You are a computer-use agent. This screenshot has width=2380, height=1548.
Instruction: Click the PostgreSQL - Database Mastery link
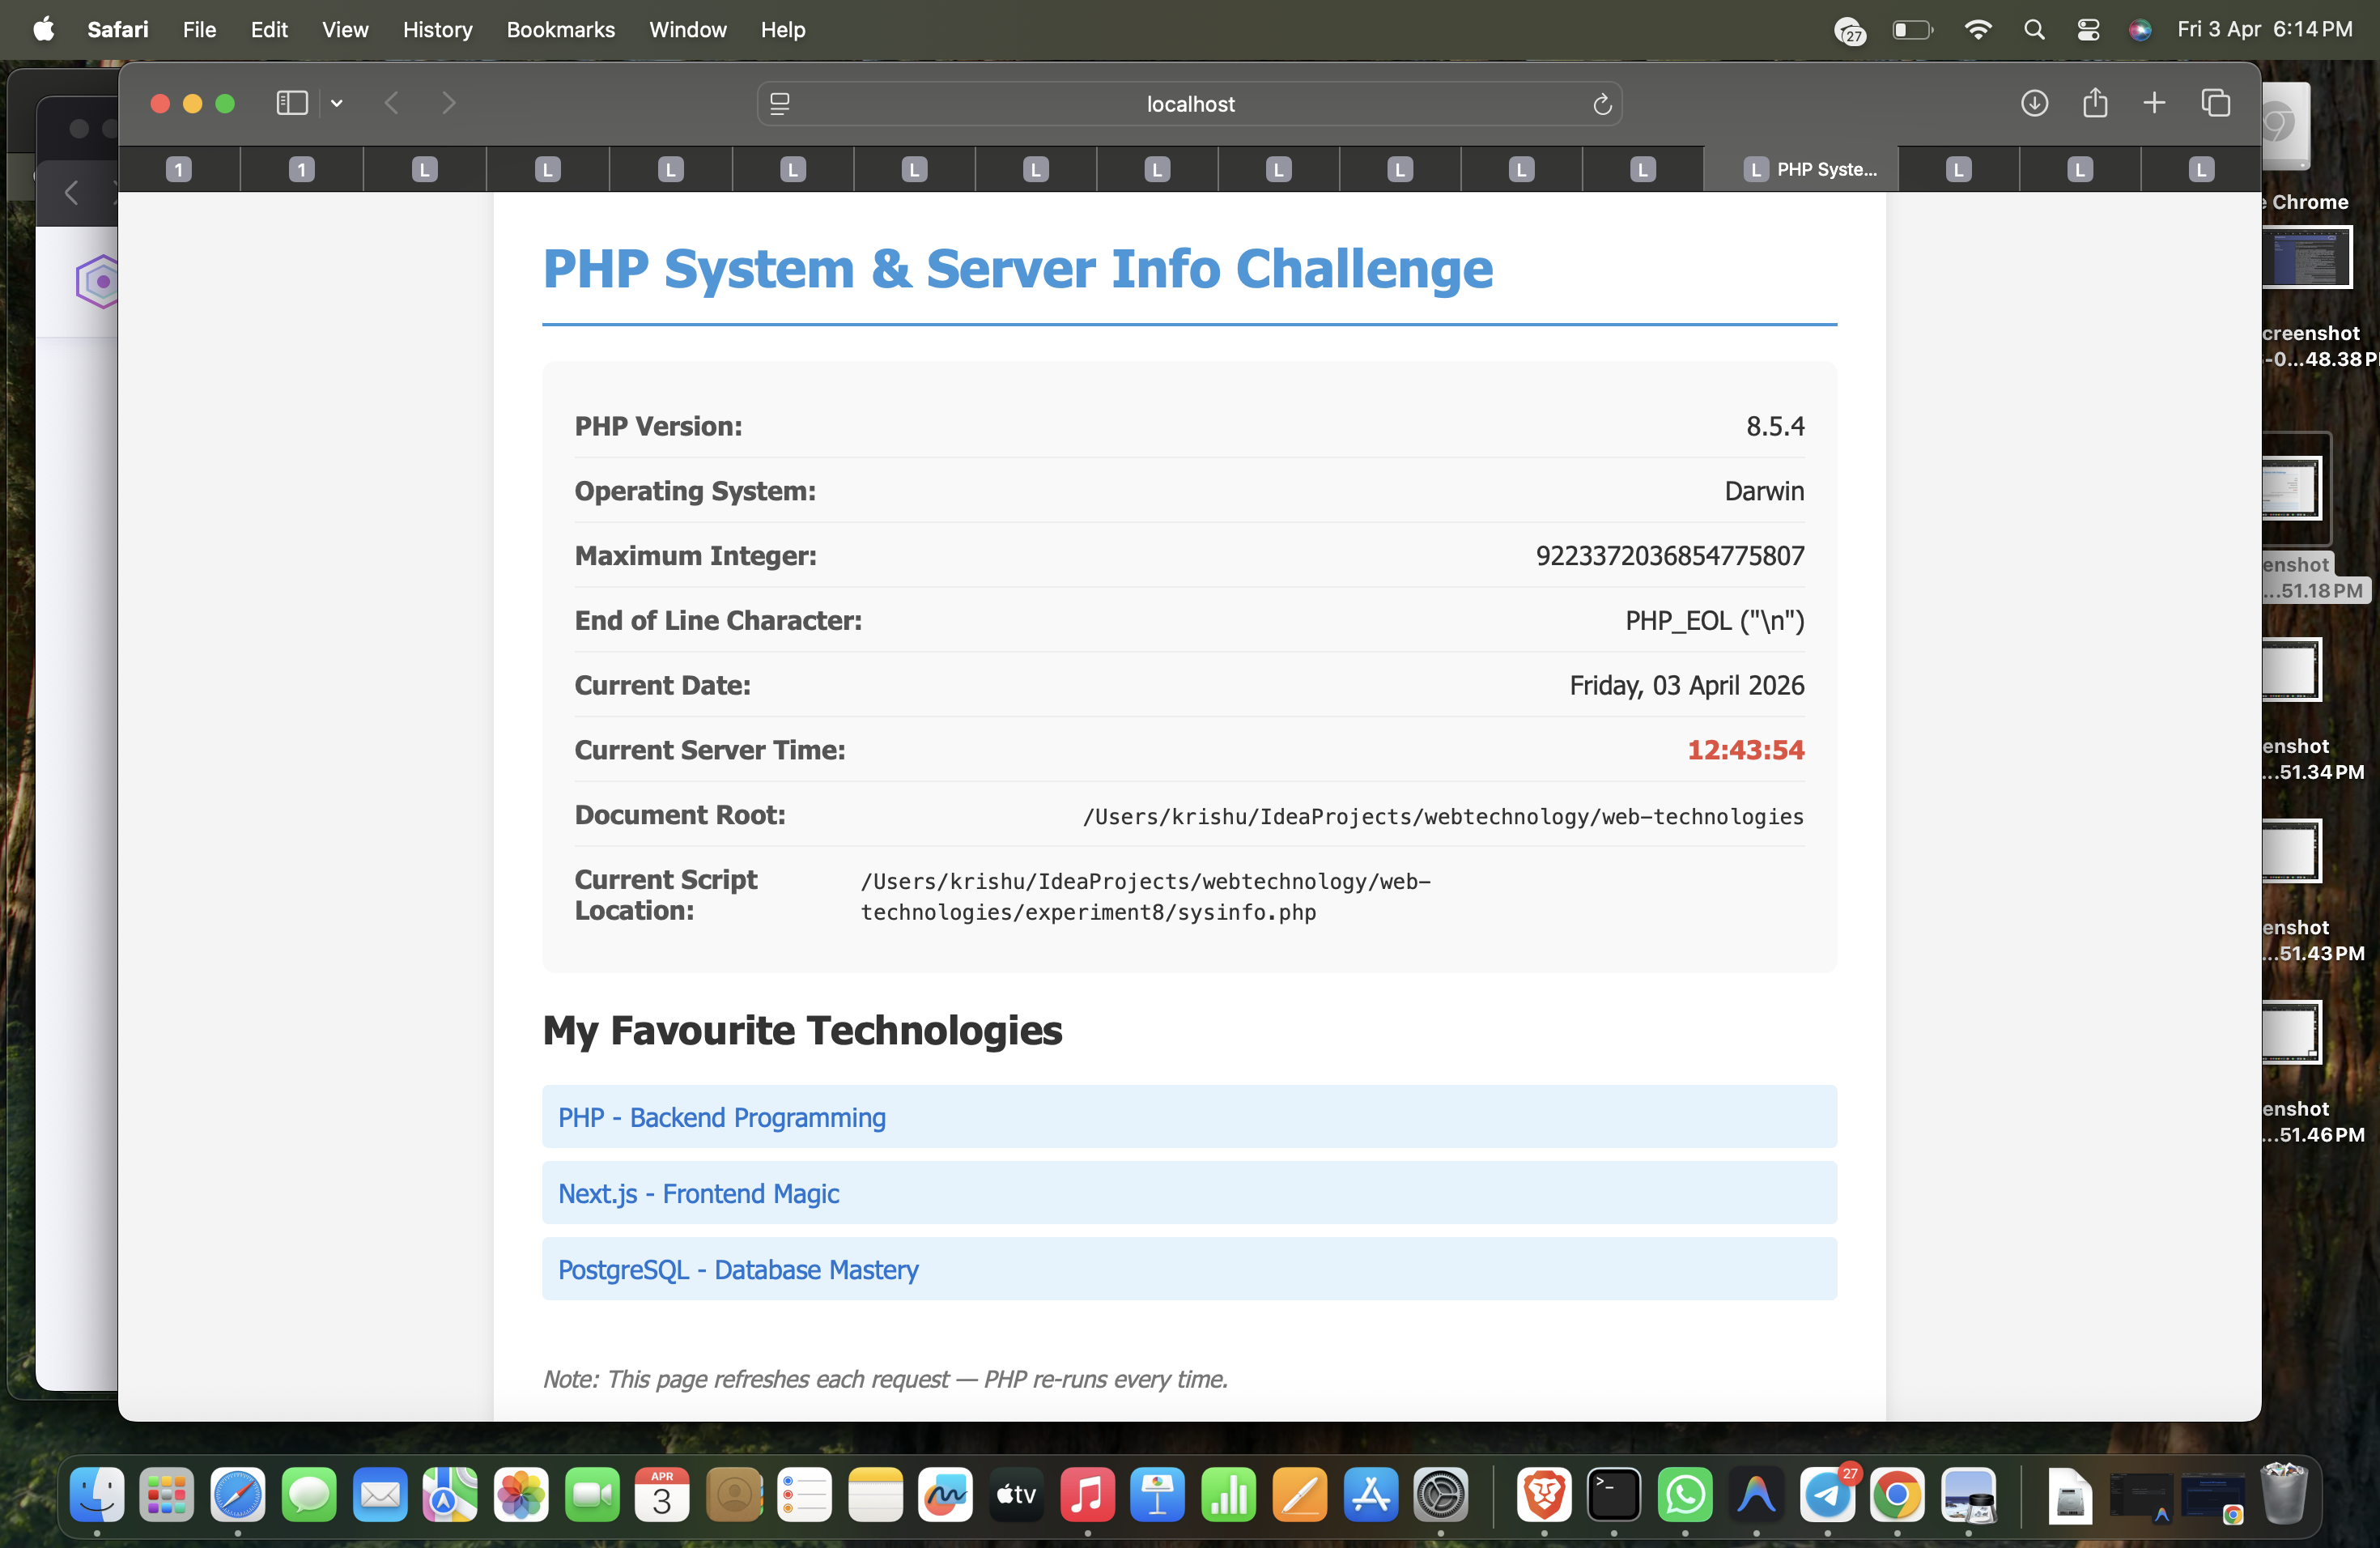[x=738, y=1270]
